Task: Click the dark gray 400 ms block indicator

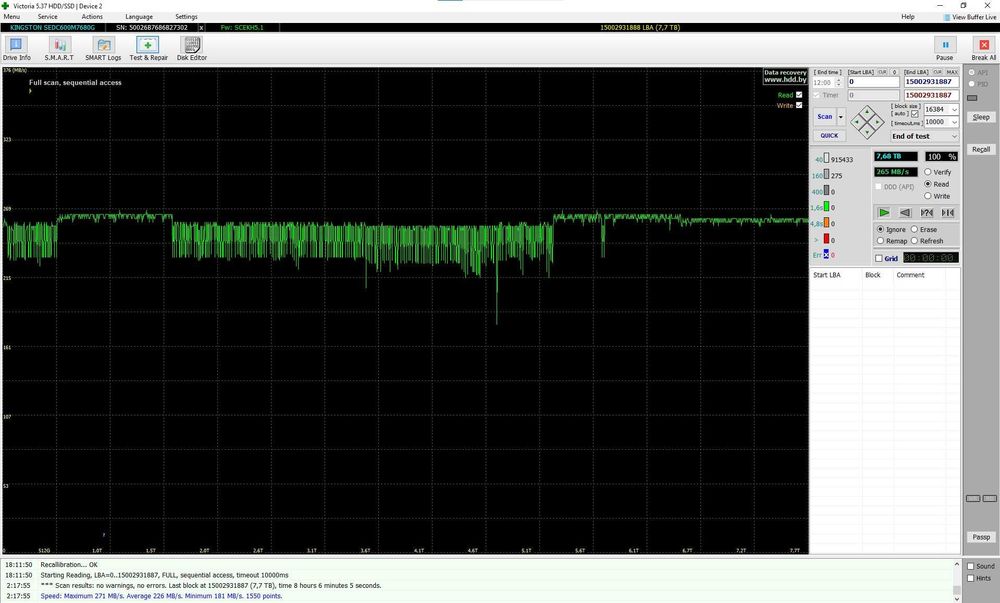Action: pos(827,190)
